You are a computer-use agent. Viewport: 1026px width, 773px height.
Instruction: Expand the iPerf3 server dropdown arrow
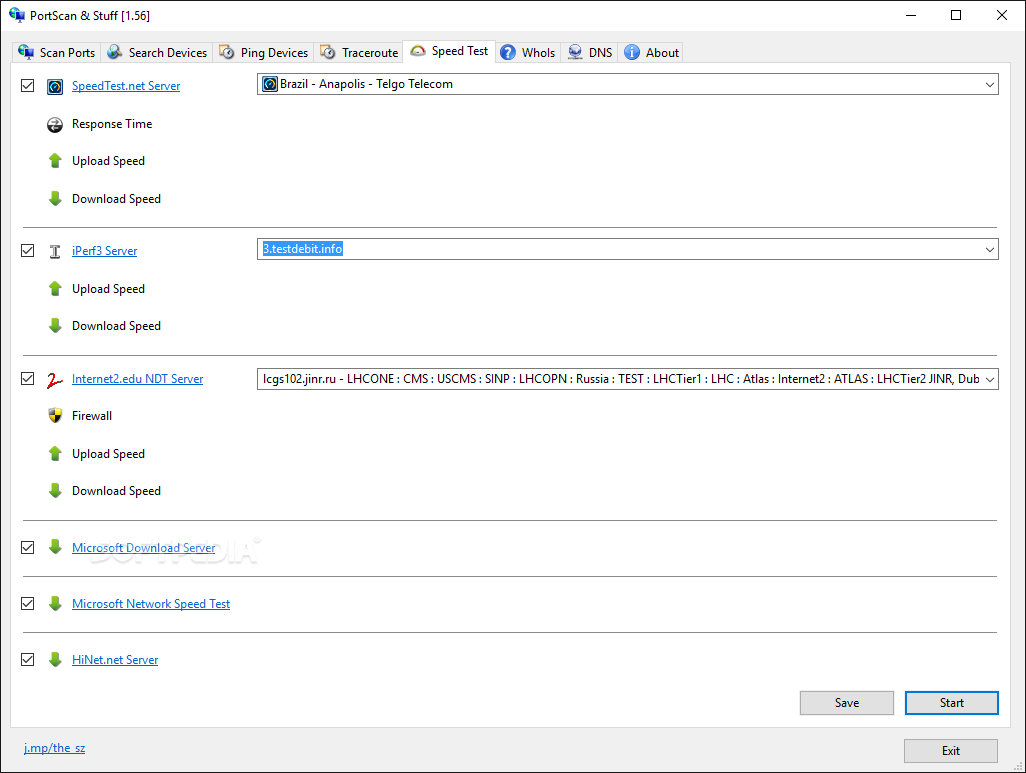coord(989,249)
